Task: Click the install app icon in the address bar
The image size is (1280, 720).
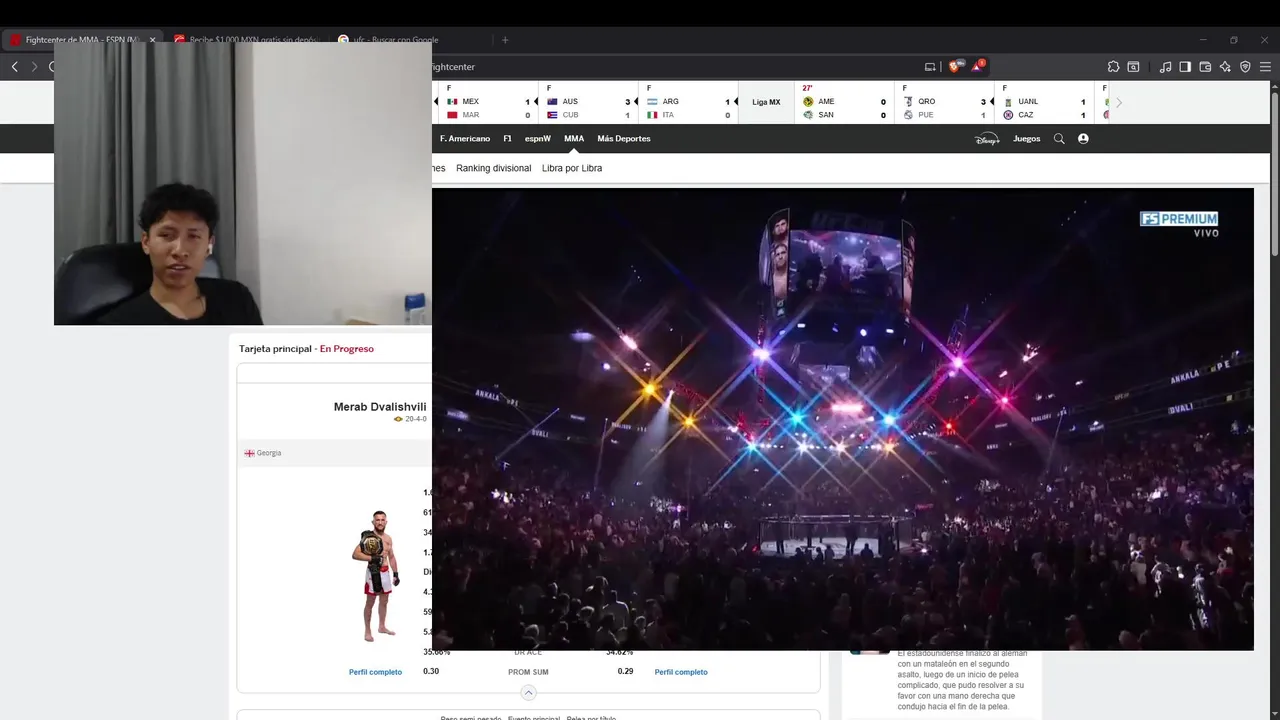Action: coord(930,67)
